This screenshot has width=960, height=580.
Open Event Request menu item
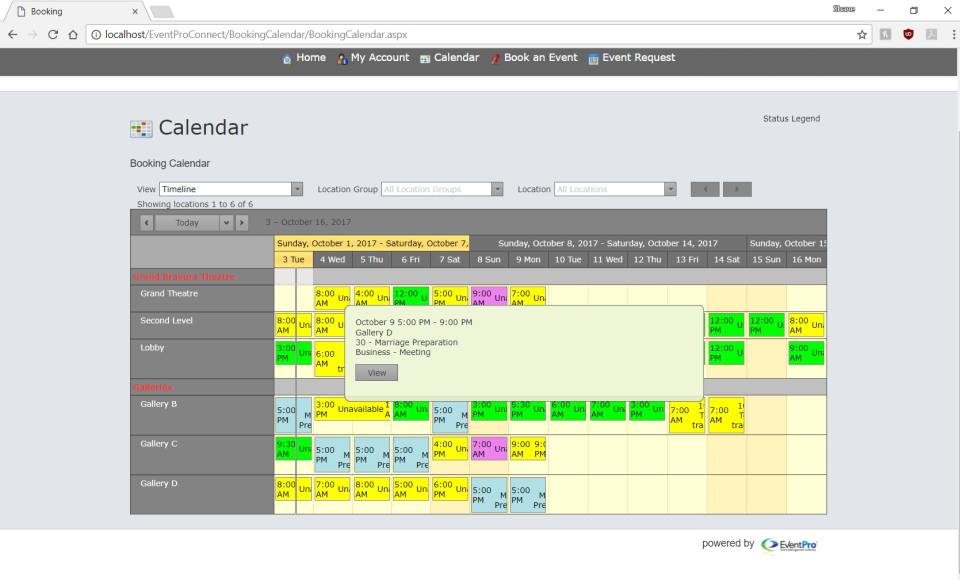639,58
